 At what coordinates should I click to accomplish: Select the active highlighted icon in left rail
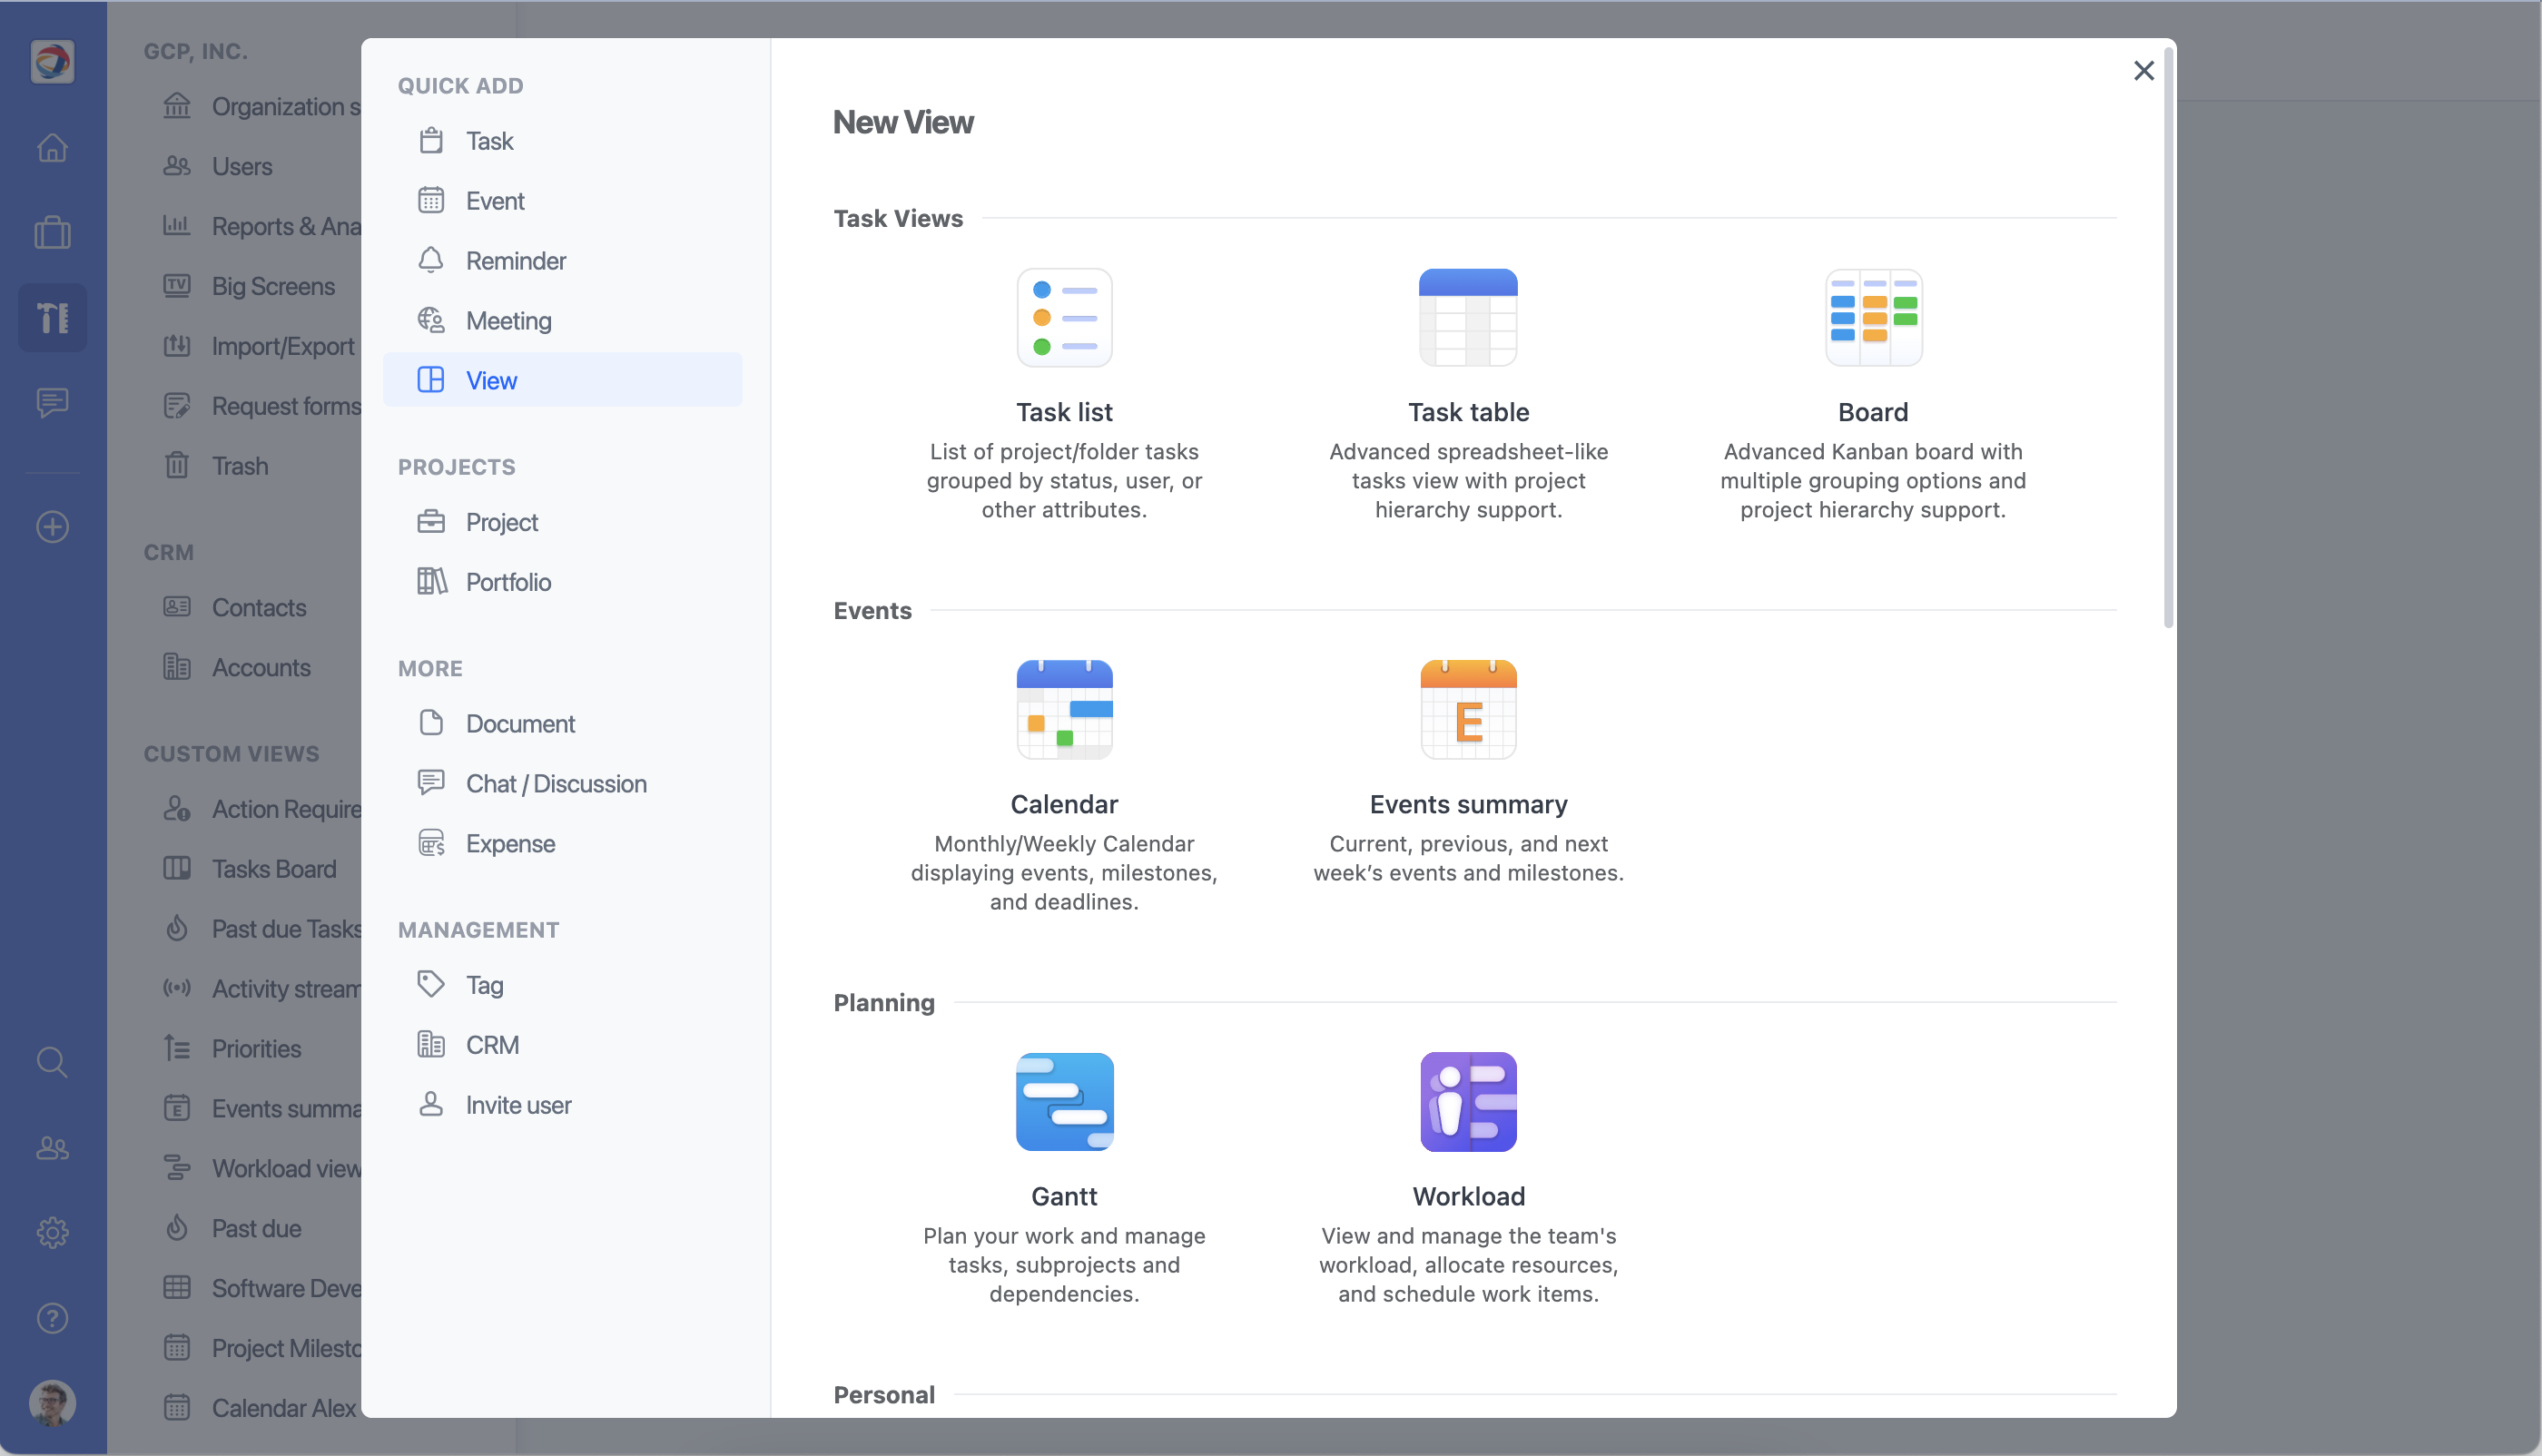[52, 317]
